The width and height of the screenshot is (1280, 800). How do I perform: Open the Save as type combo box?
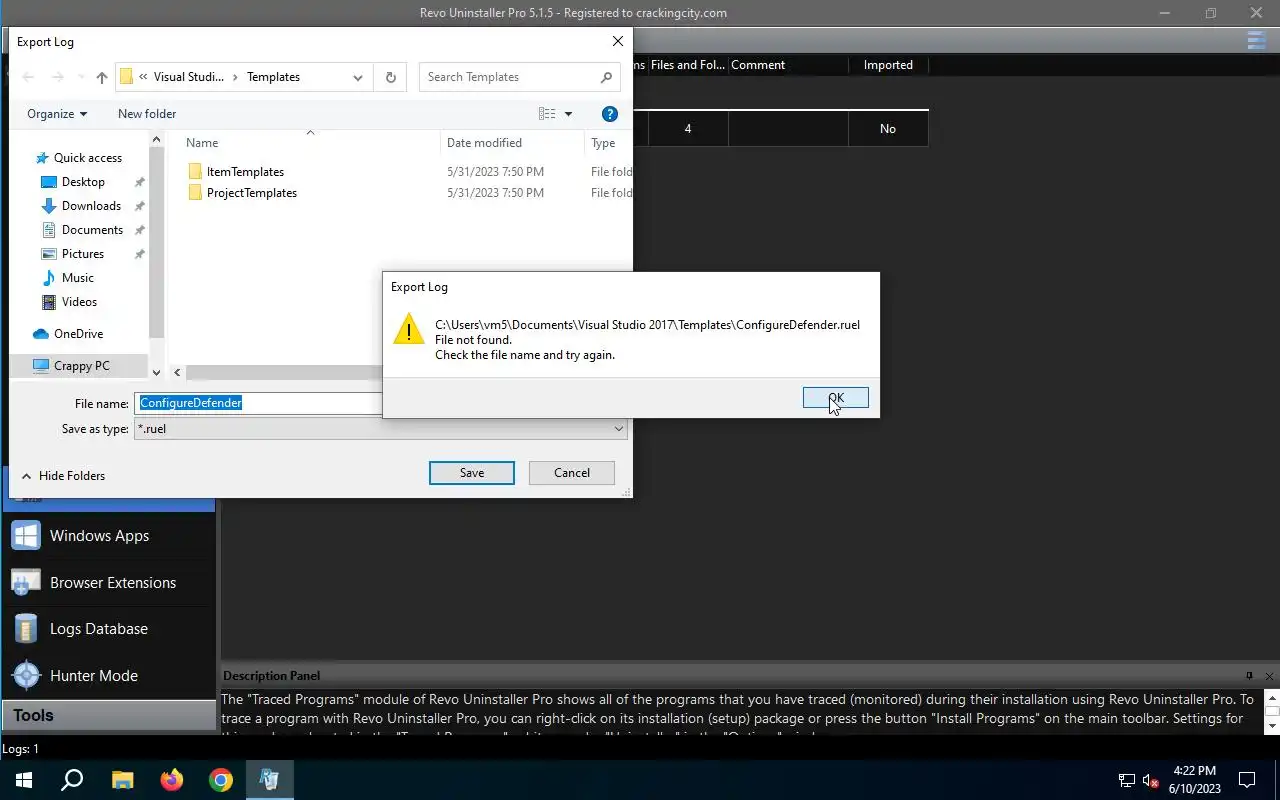(x=380, y=429)
